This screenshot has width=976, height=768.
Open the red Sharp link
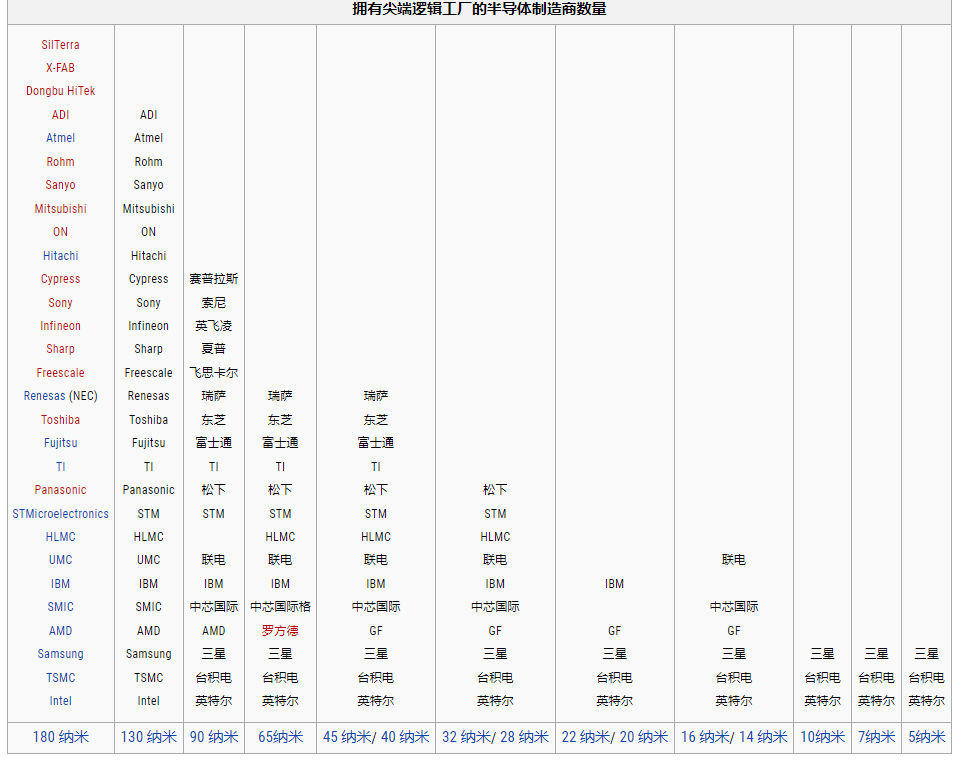pos(60,349)
